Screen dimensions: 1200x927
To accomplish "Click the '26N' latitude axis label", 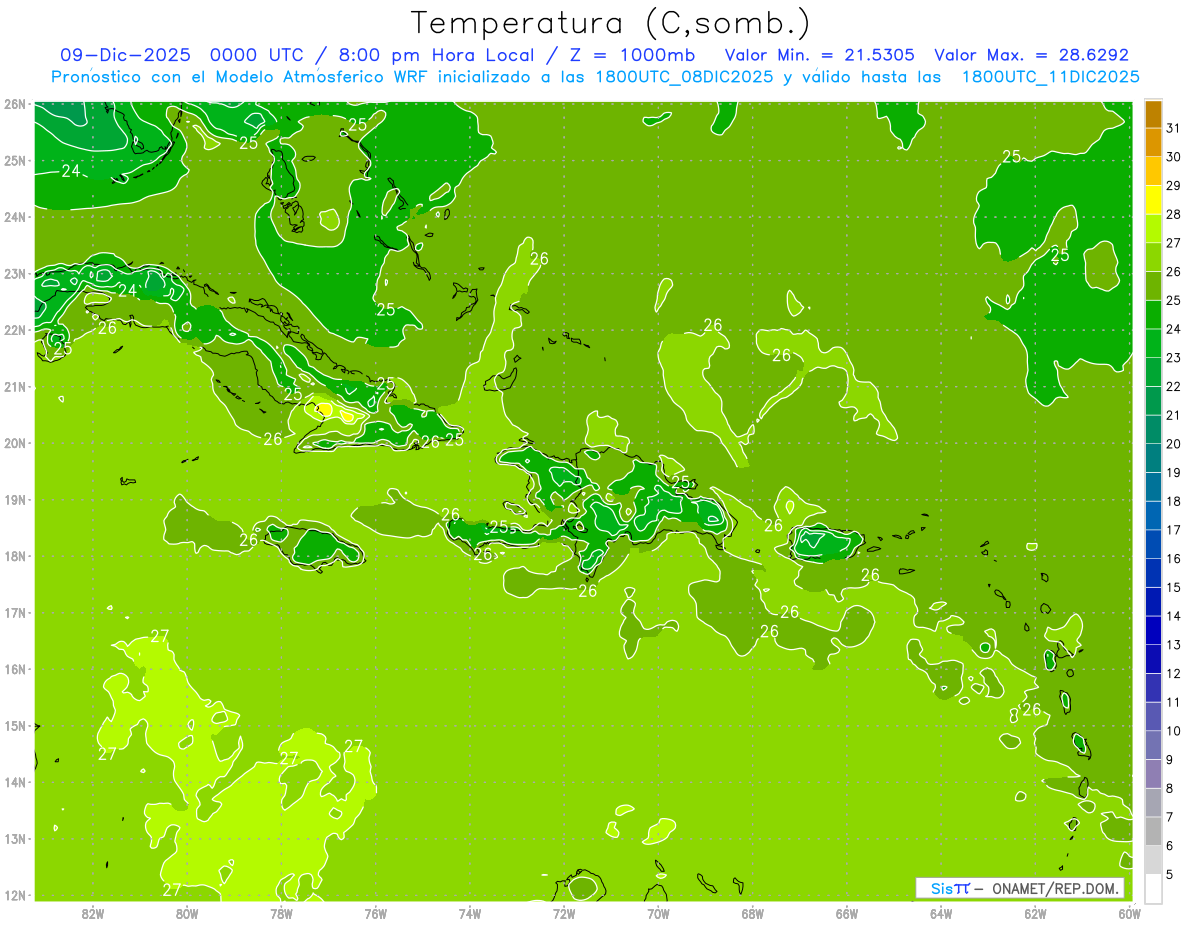I will [x=15, y=104].
